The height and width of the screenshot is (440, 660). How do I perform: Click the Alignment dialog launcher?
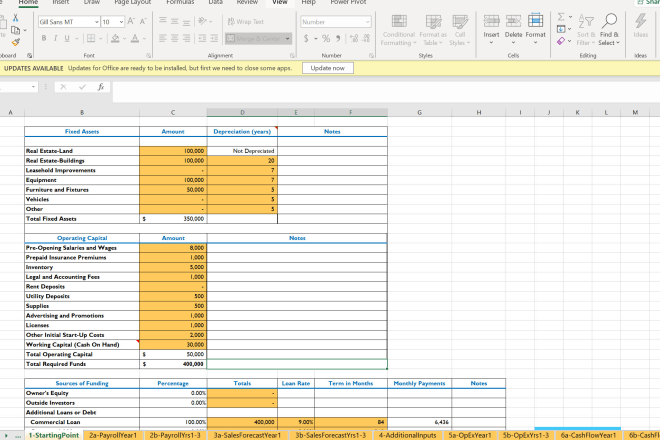tap(292, 56)
